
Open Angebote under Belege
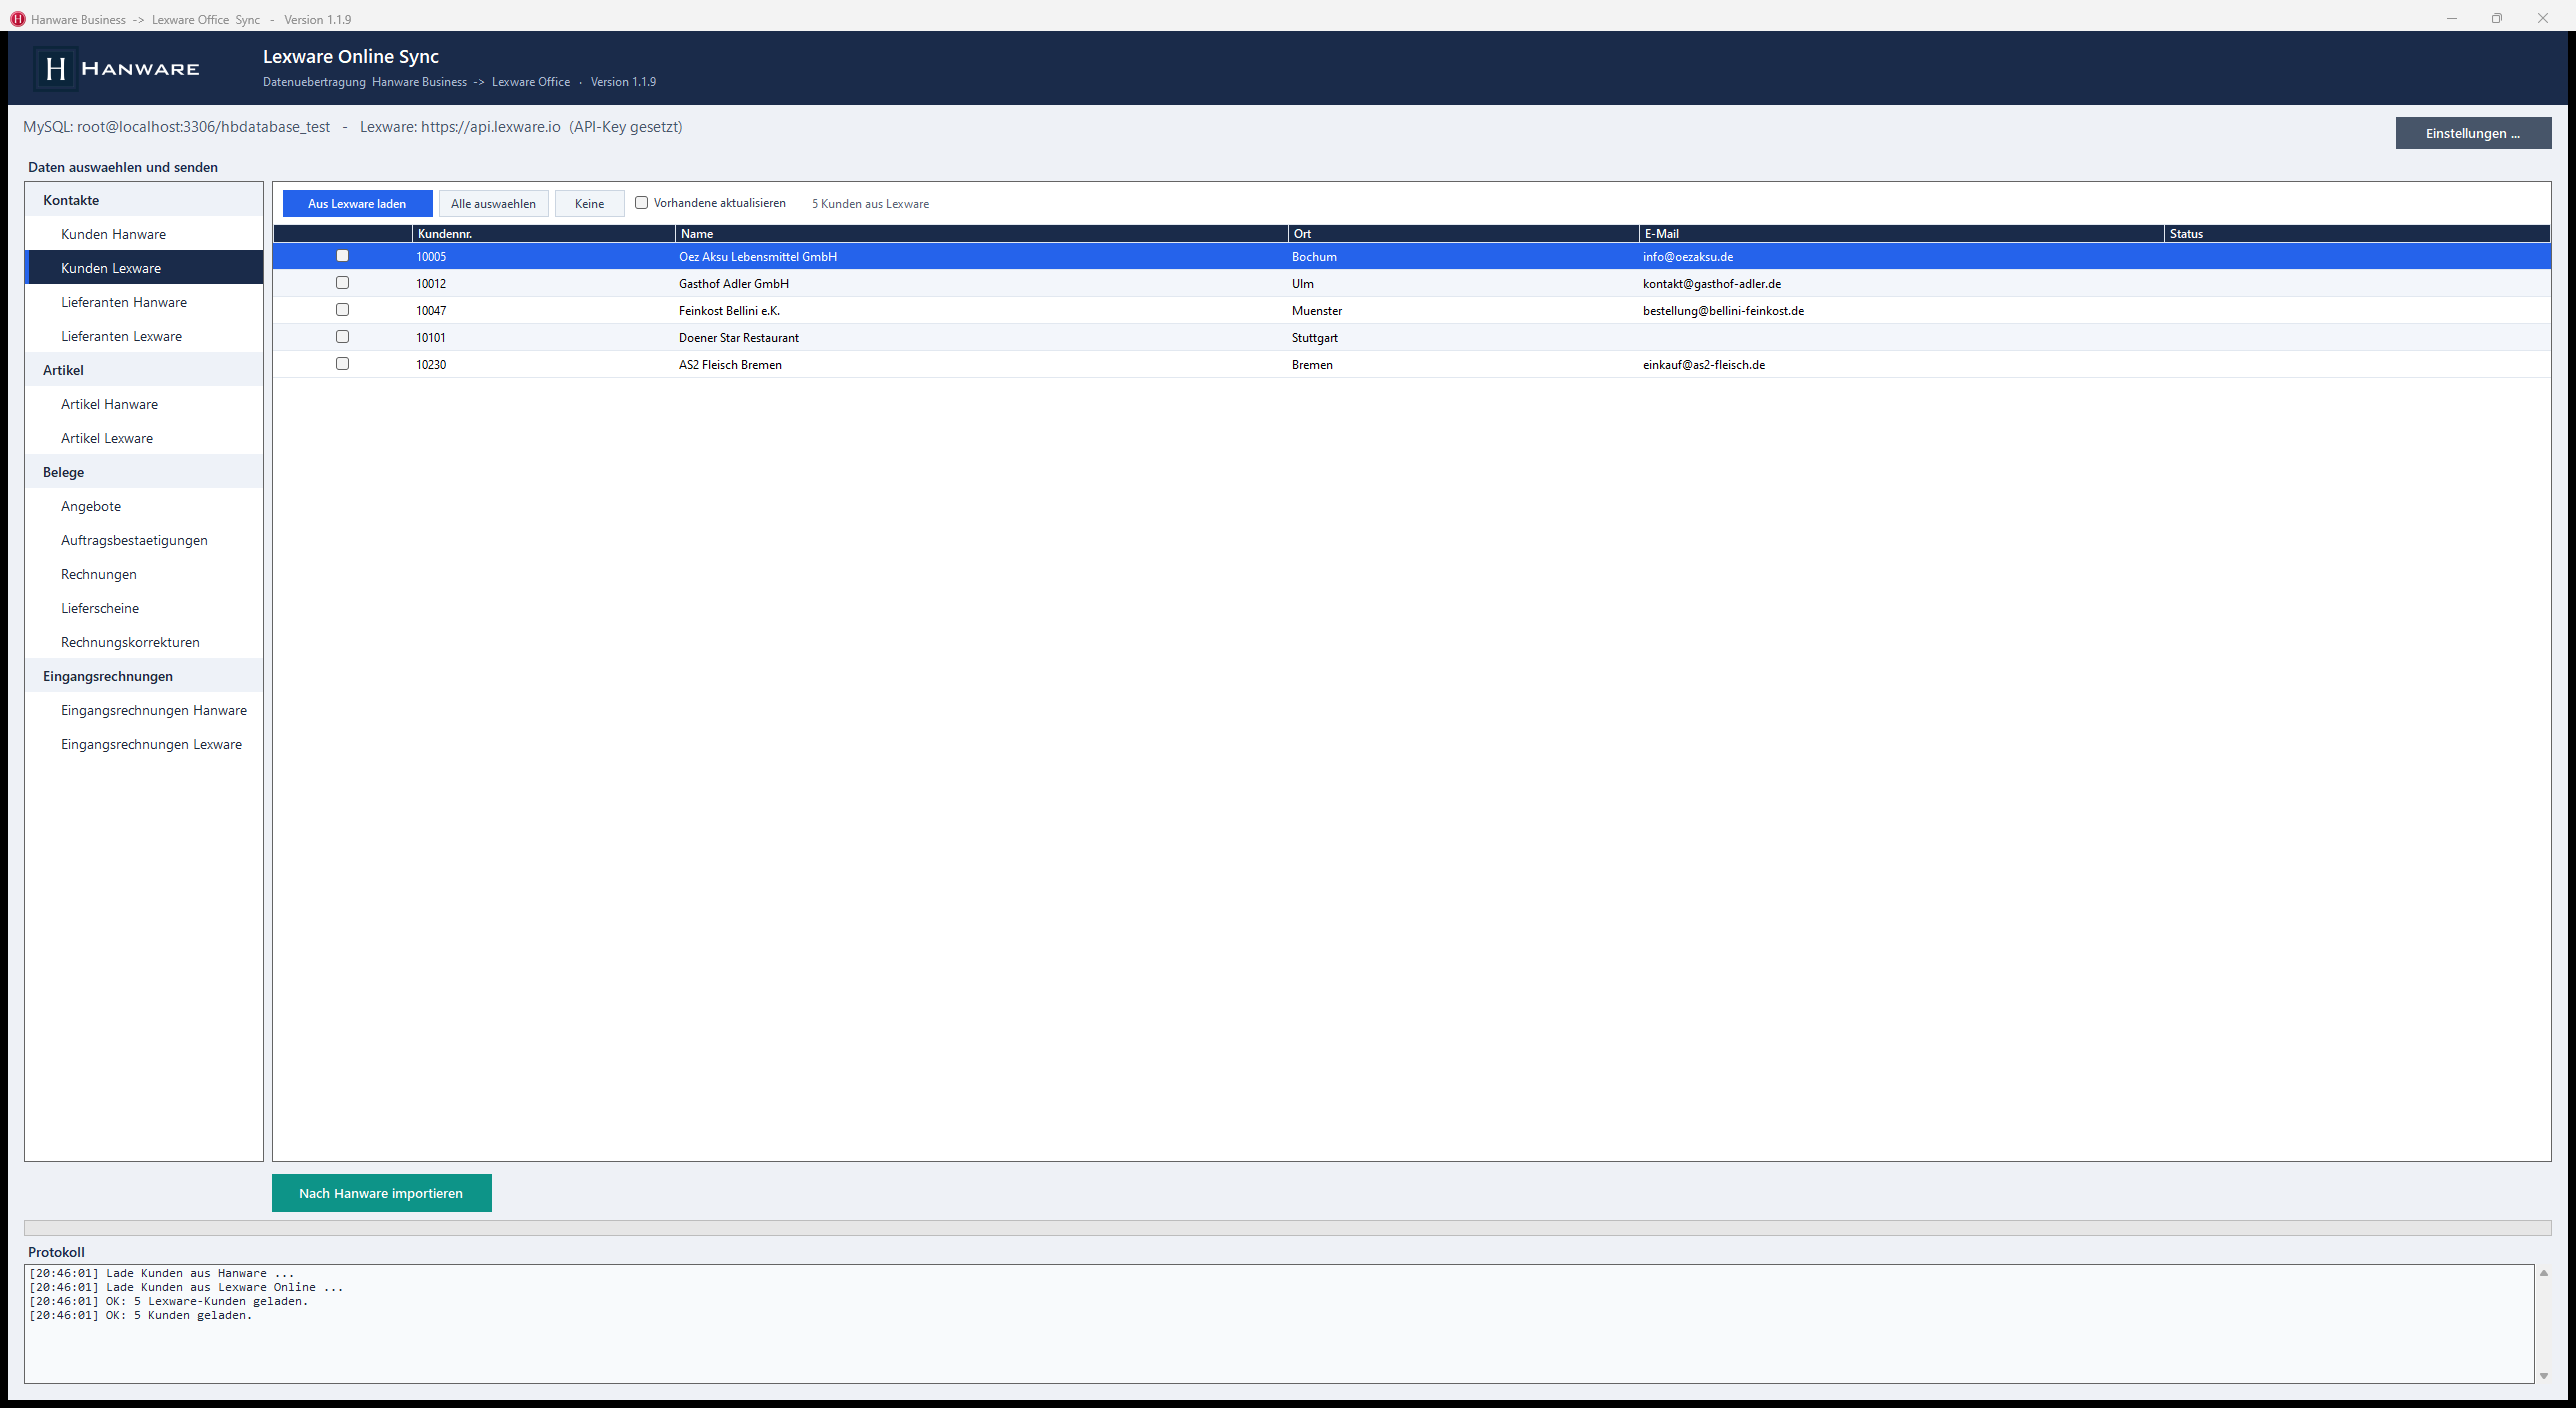click(144, 506)
